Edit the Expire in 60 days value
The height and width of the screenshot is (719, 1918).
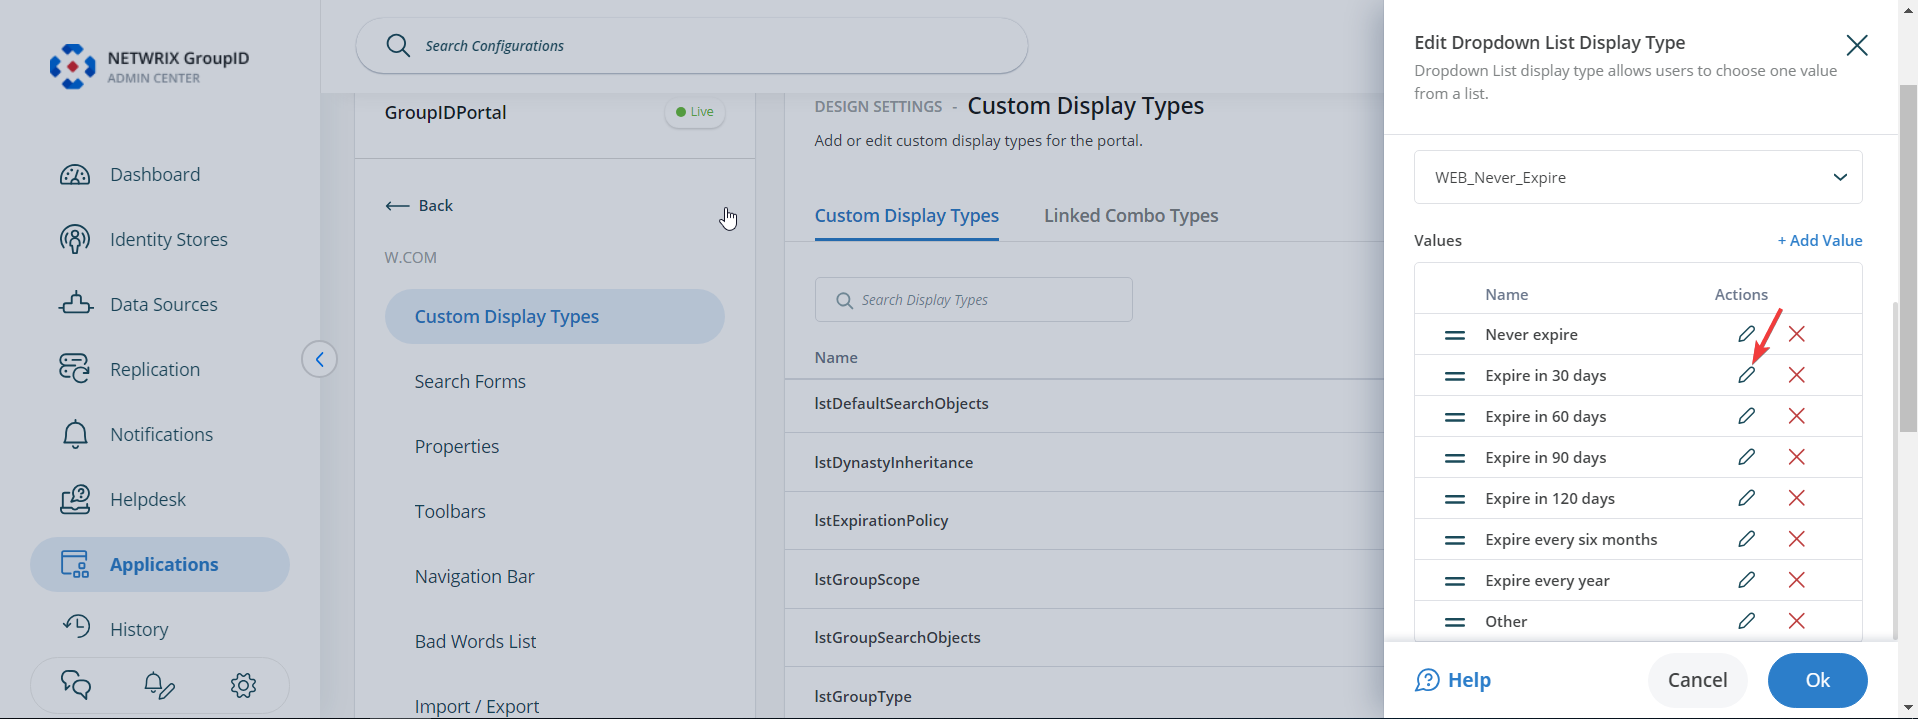1746,416
